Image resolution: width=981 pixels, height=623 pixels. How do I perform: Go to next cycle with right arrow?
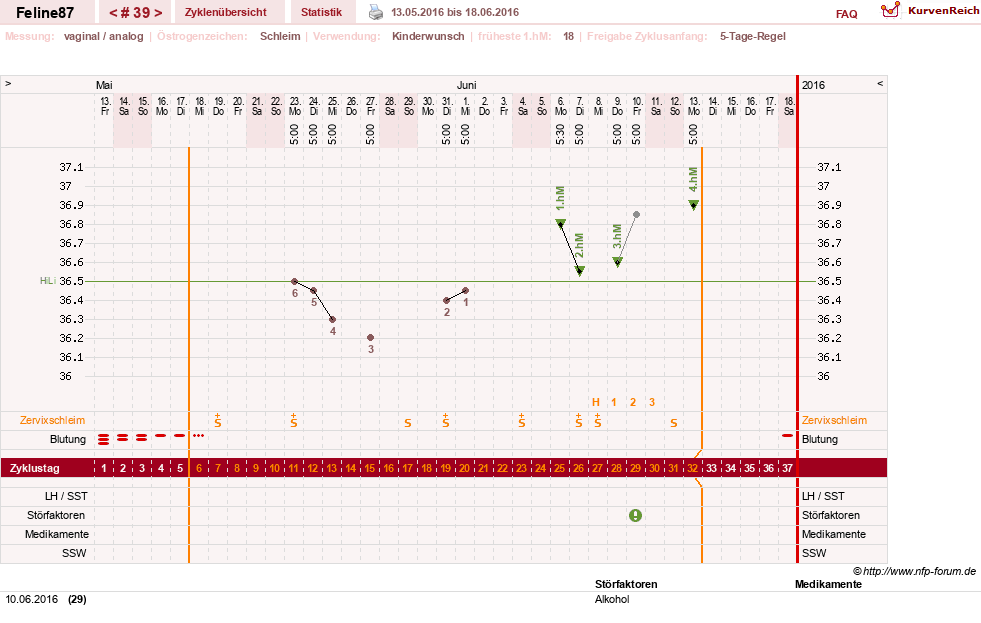(158, 13)
